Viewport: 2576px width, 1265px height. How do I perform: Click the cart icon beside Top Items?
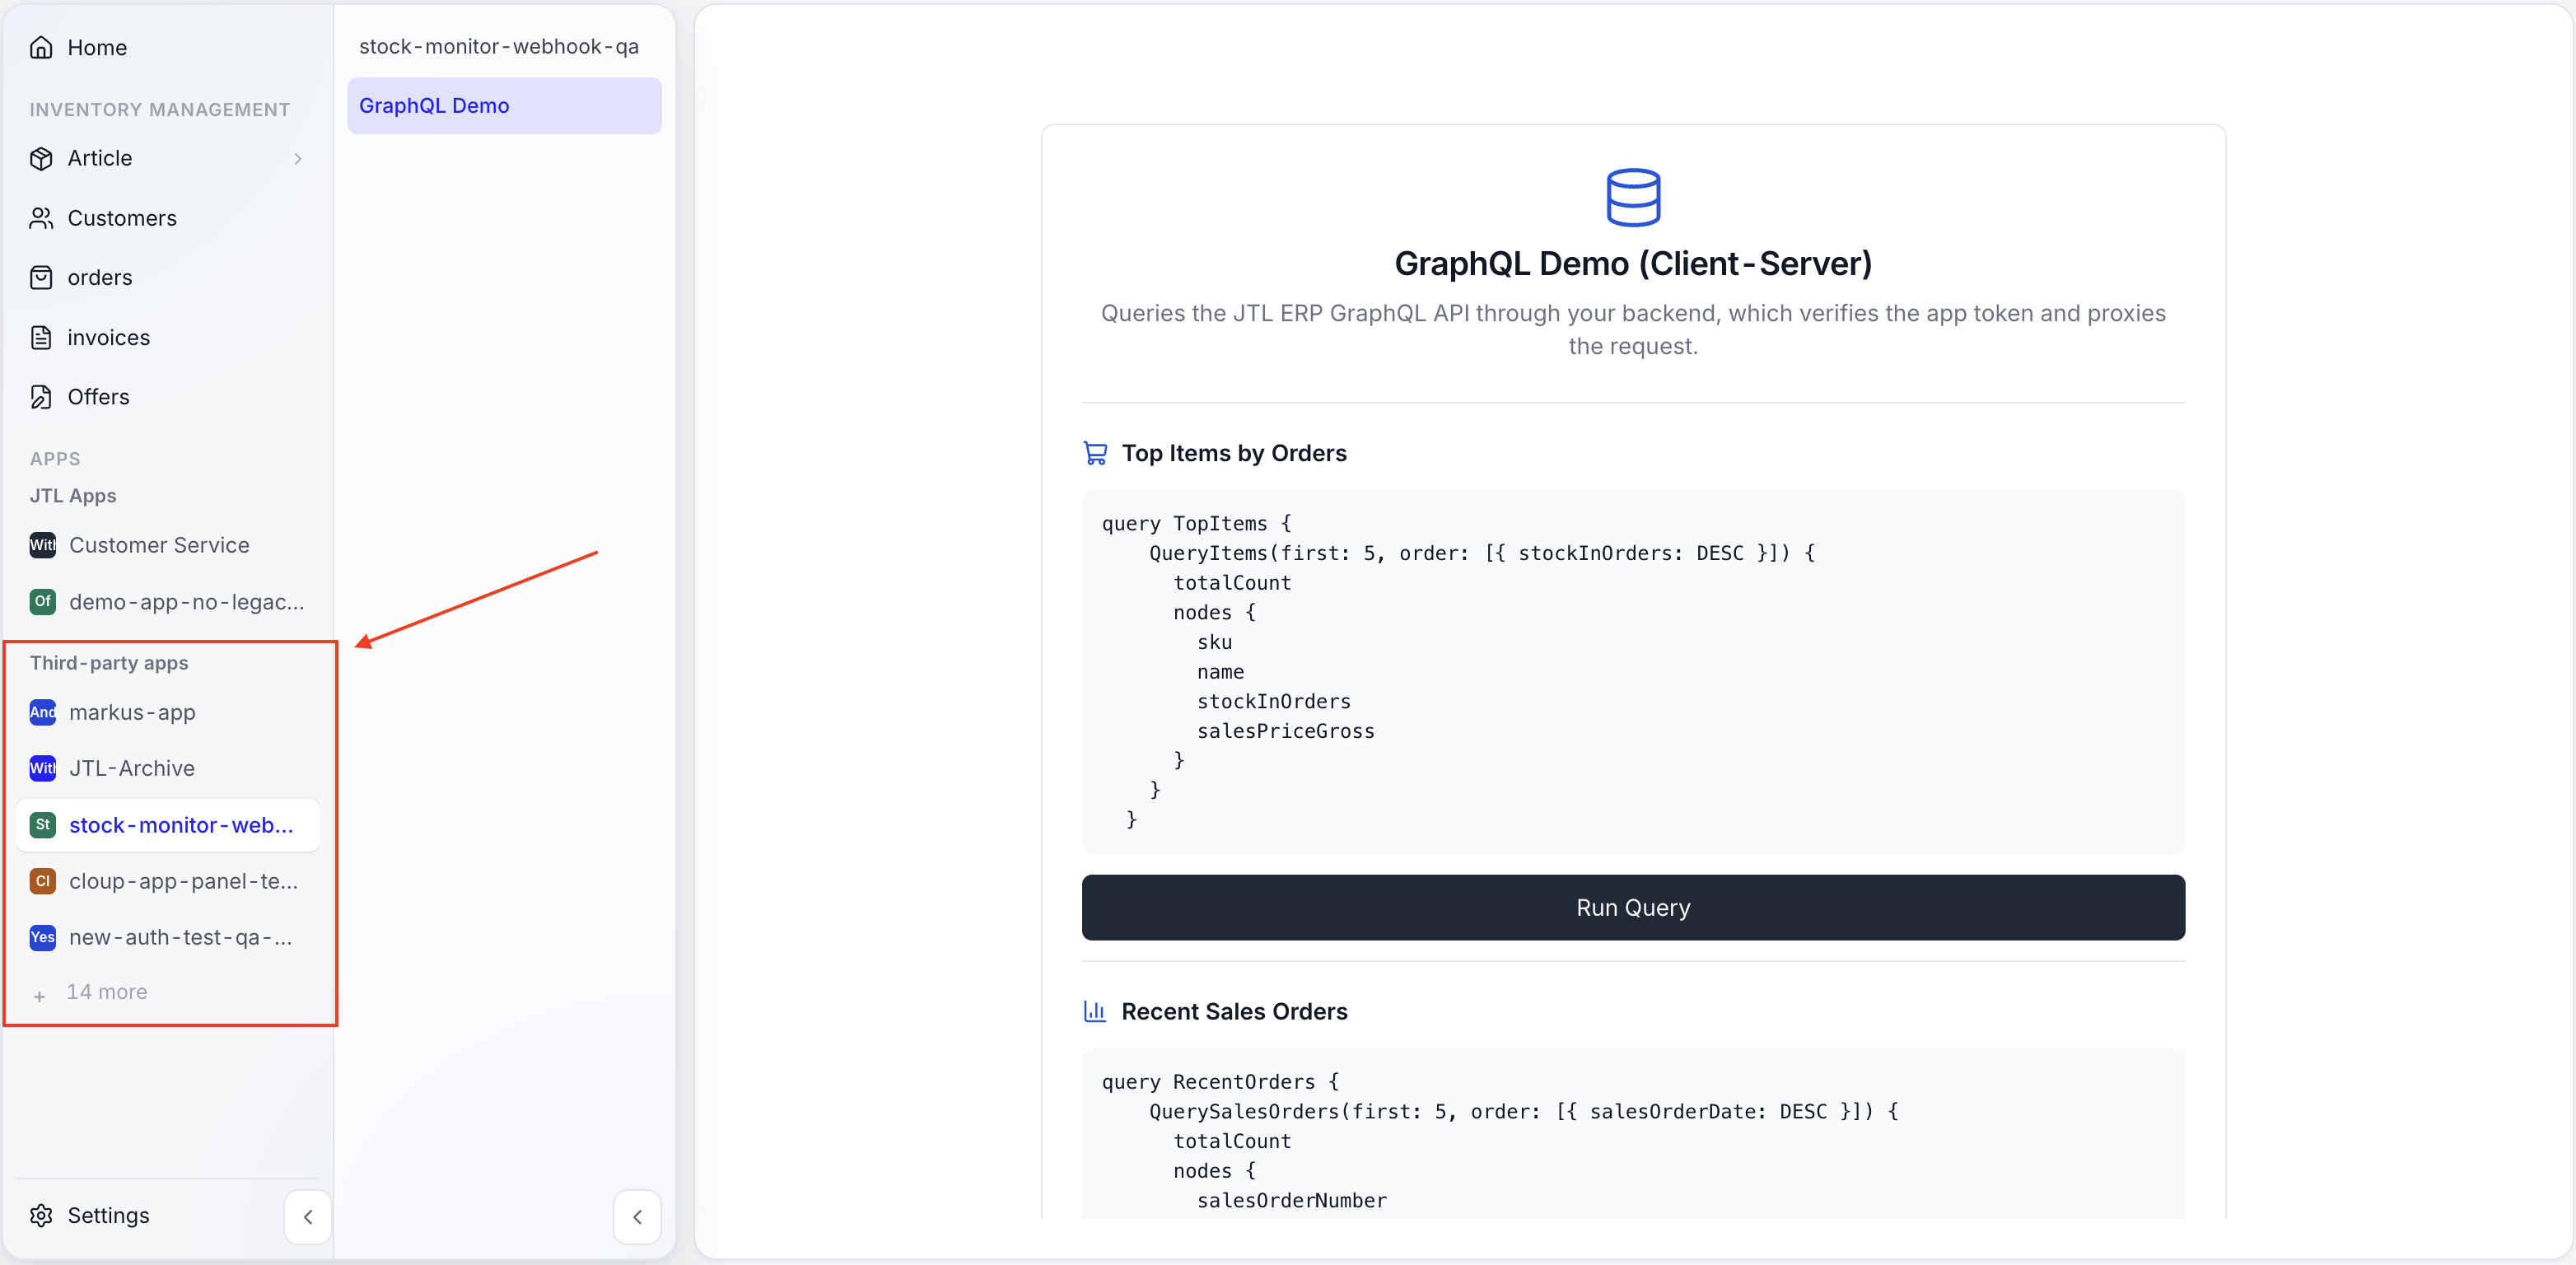coord(1095,453)
